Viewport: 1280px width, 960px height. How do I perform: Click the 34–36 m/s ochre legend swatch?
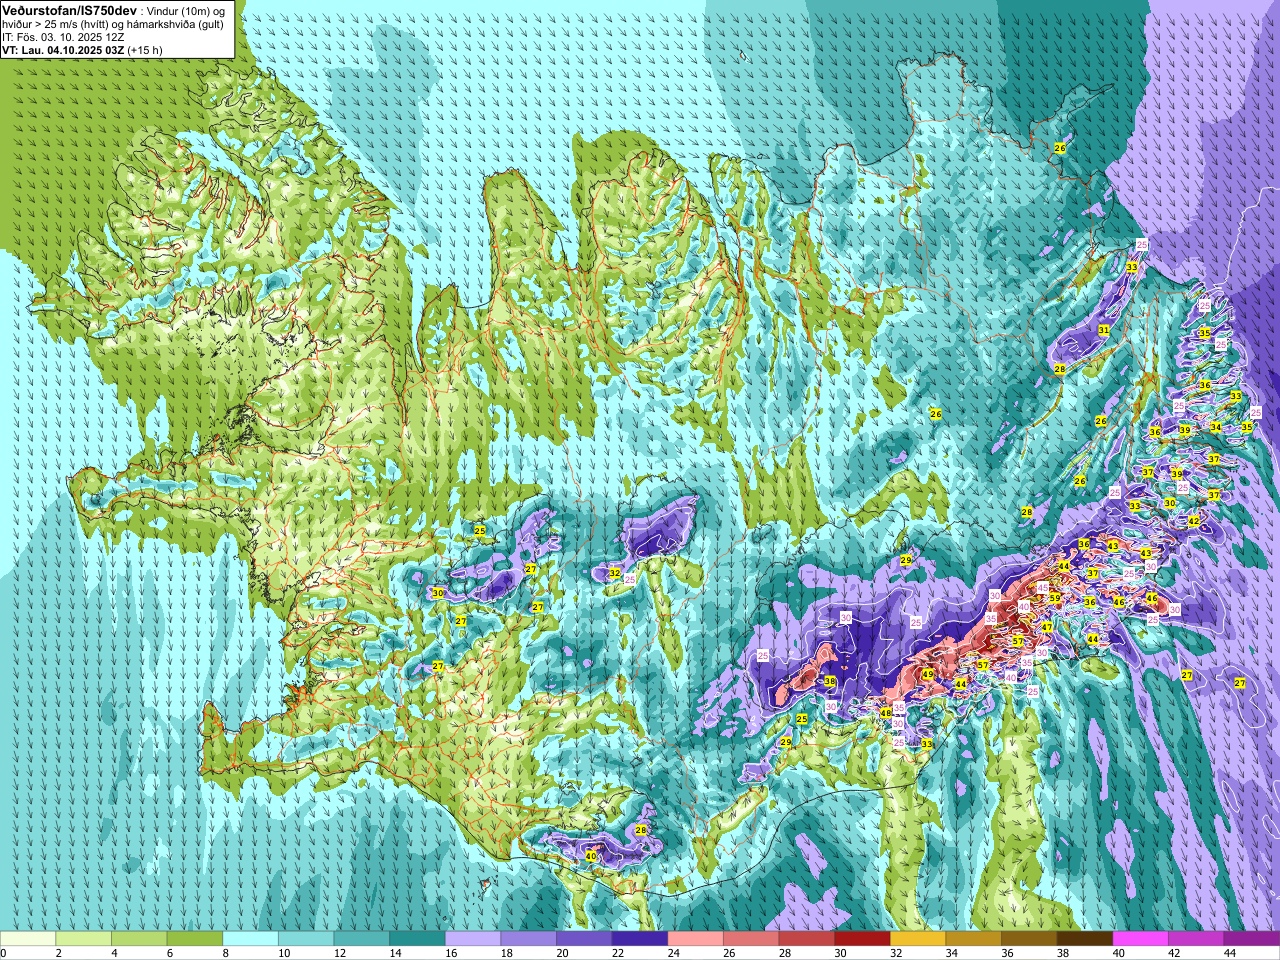(x=973, y=939)
